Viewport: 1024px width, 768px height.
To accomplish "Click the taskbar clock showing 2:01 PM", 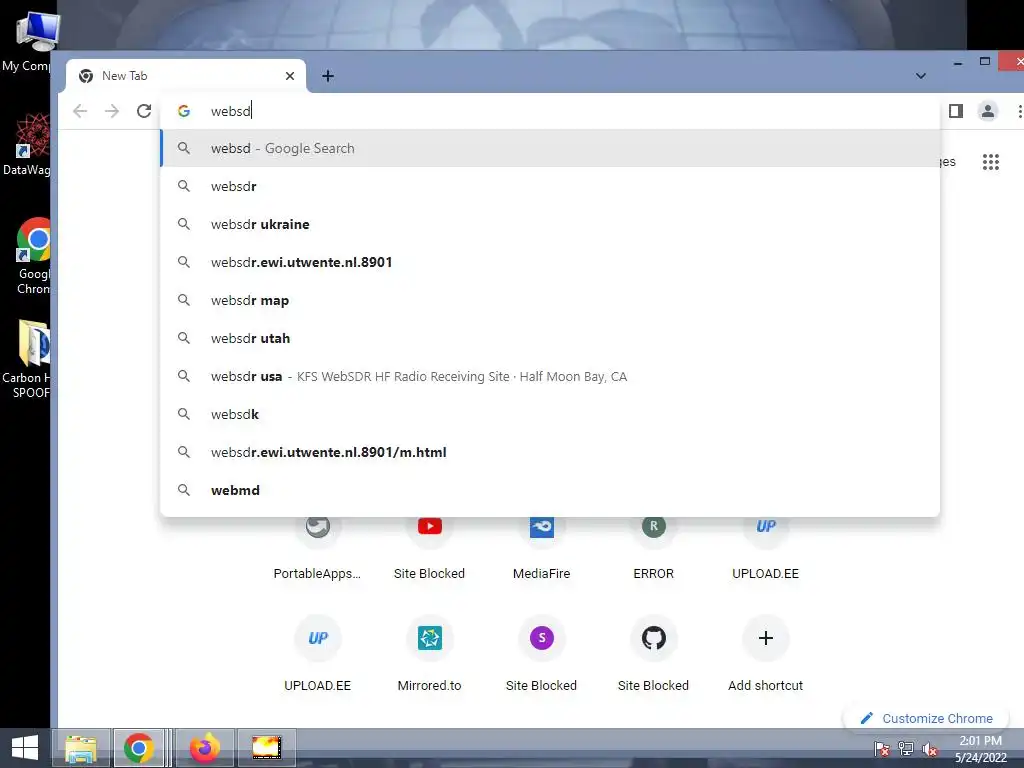I will 980,749.
